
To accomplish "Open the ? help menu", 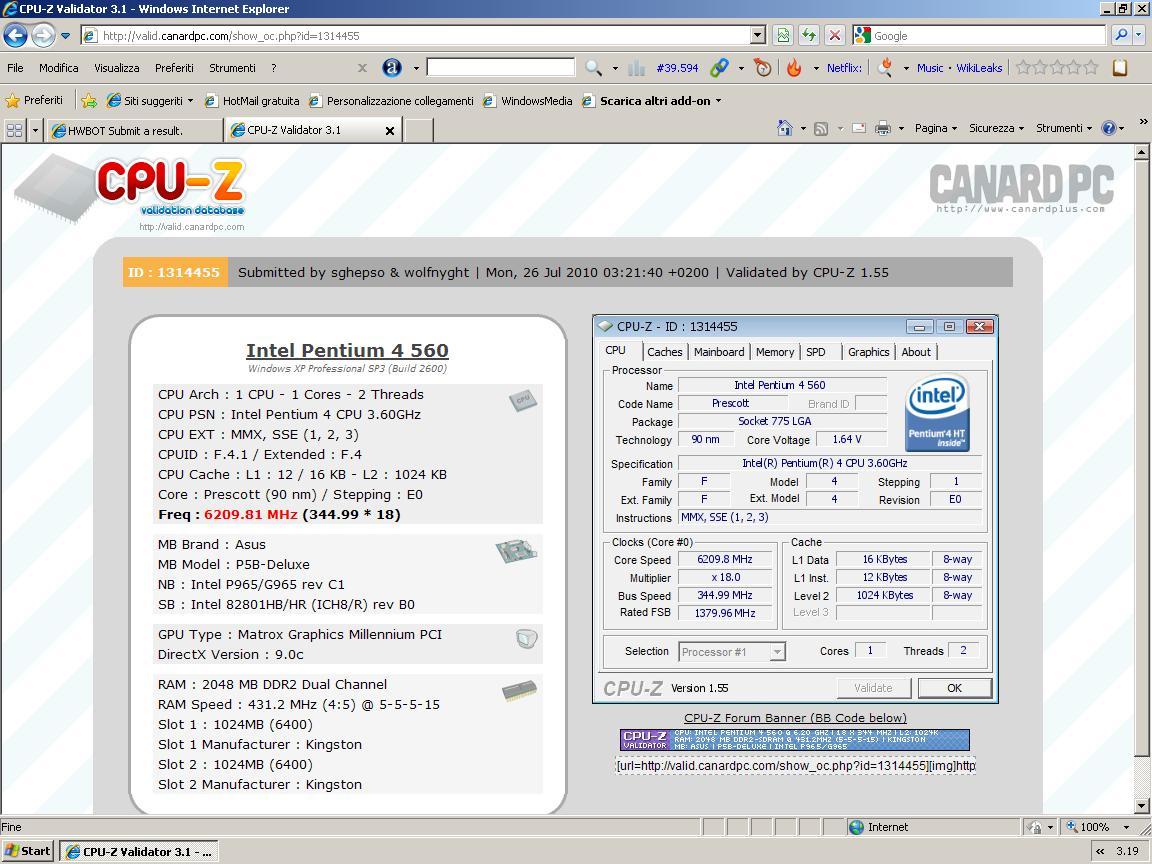I will (273, 68).
